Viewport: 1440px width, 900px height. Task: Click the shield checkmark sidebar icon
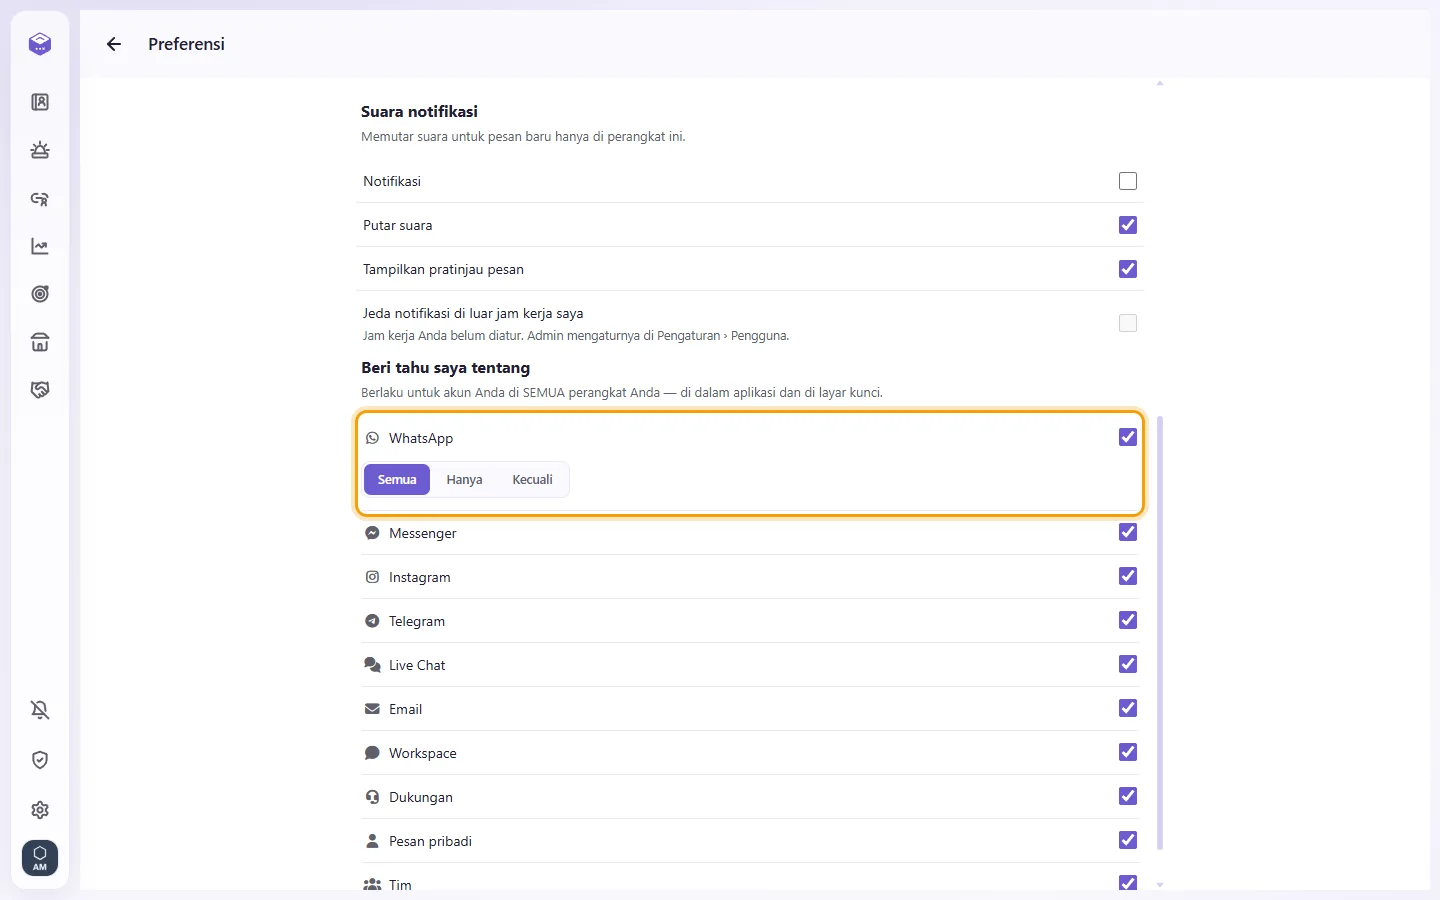pyautogui.click(x=40, y=760)
